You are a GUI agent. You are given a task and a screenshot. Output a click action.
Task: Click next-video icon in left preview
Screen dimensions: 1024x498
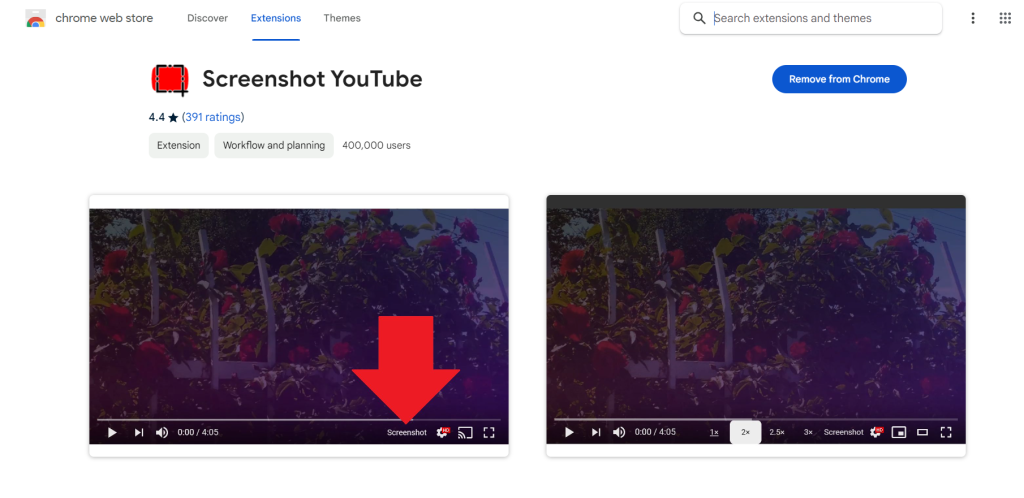pyautogui.click(x=138, y=432)
